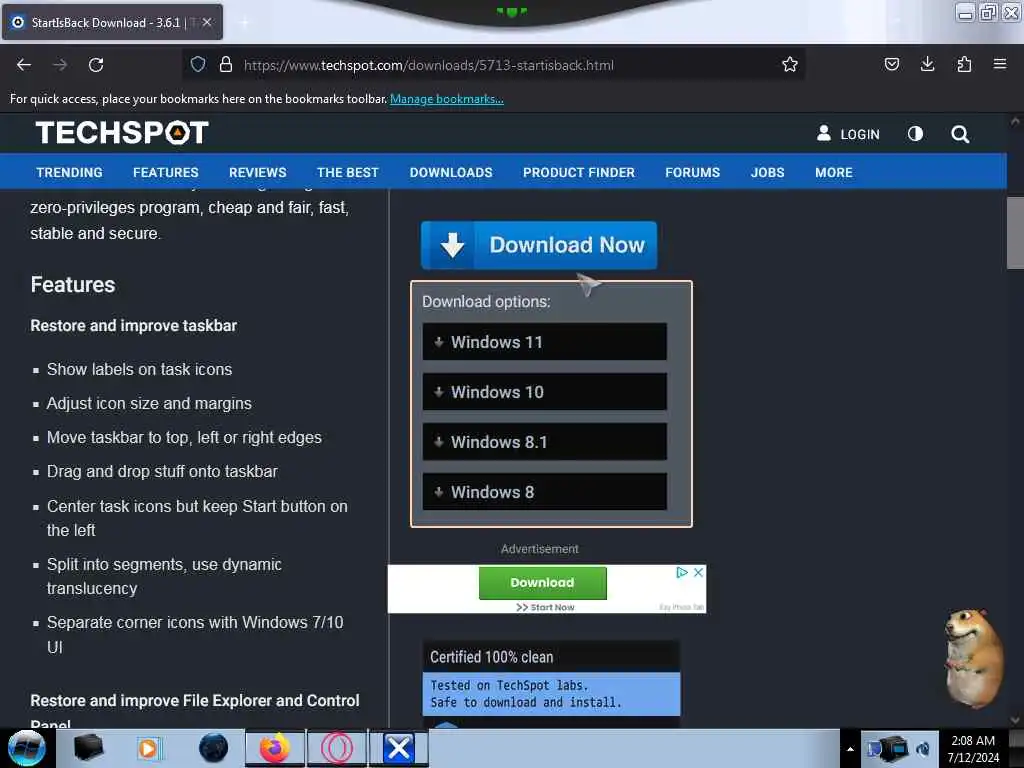Open the TRENDING menu
Screen dimensions: 1024x768
[x=69, y=172]
